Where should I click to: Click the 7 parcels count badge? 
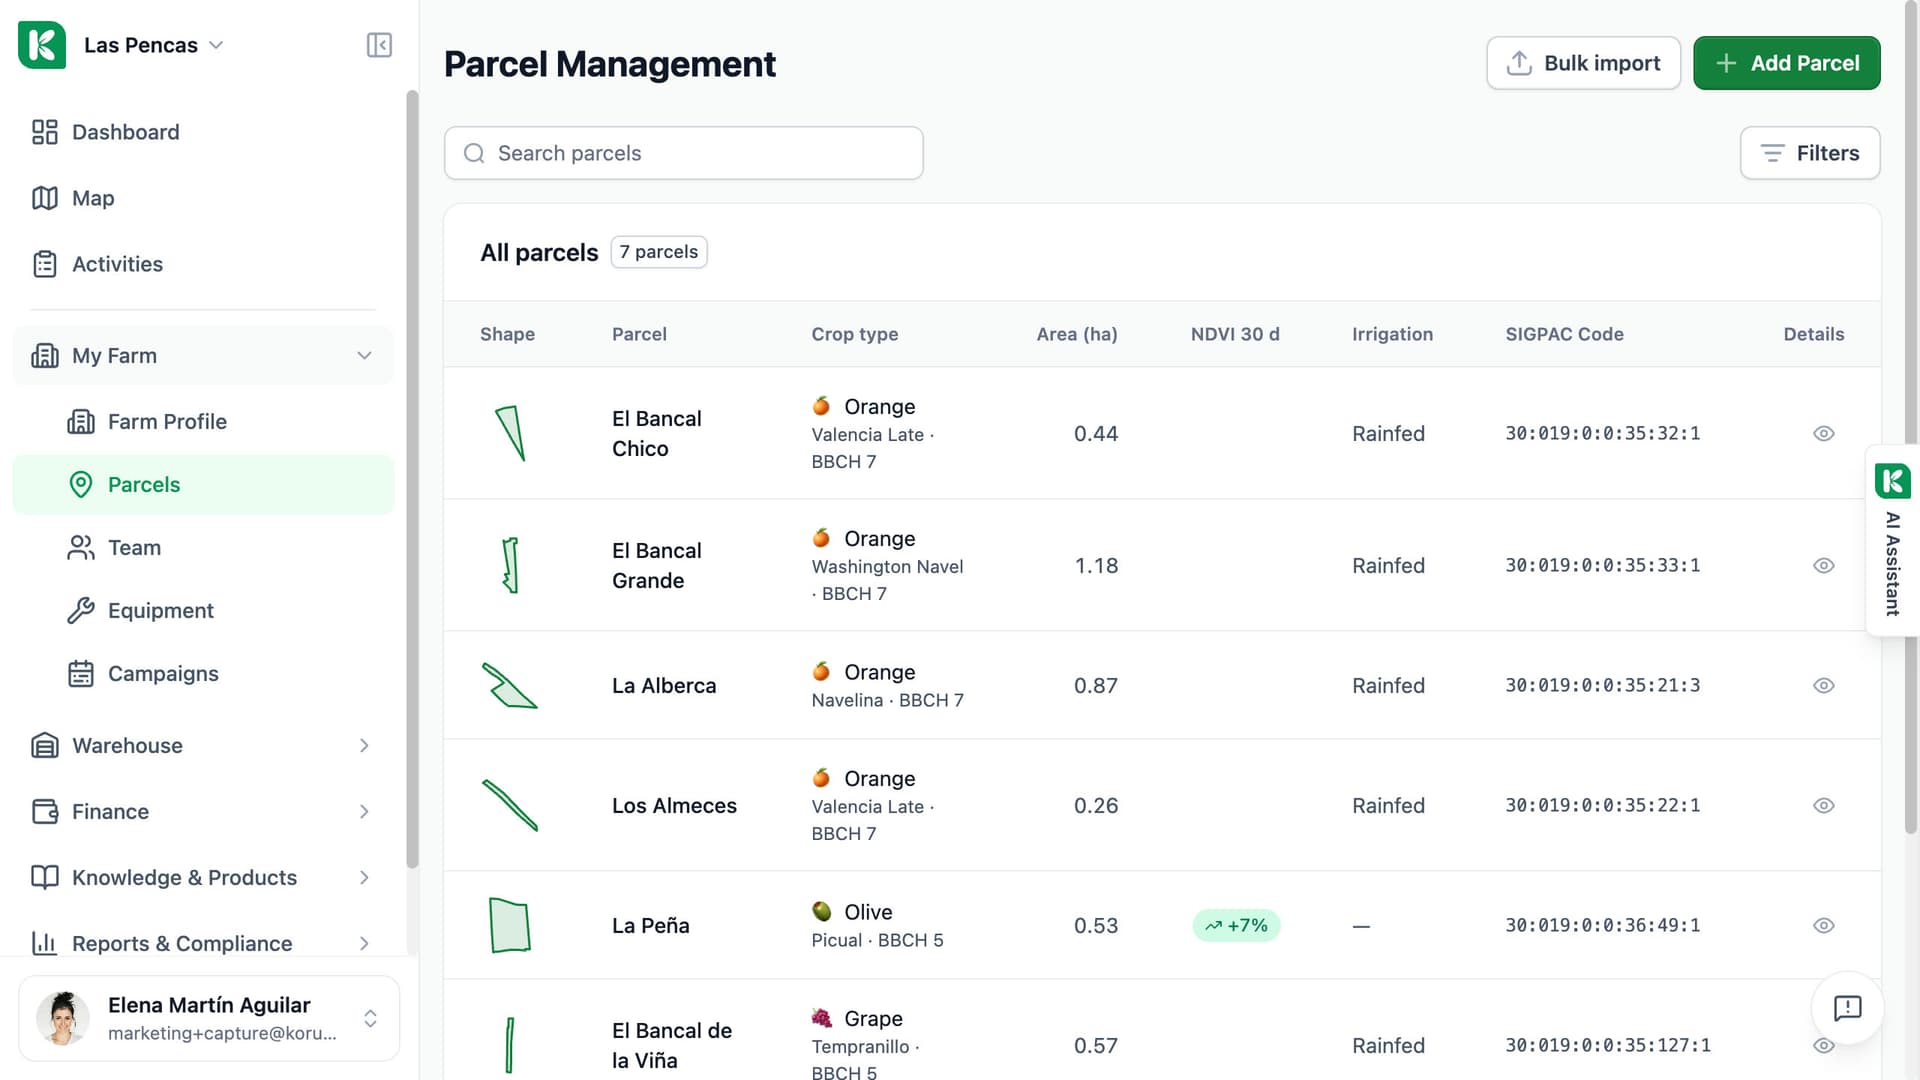click(x=659, y=252)
